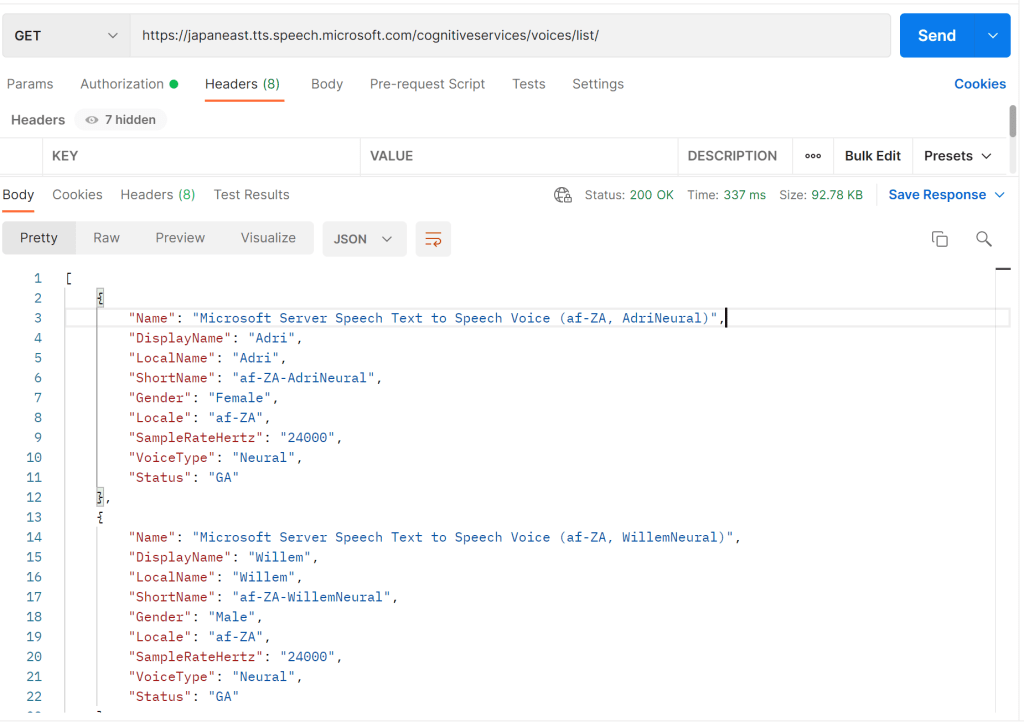This screenshot has height=722, width=1024.
Task: Open the JSON format dropdown
Action: click(x=364, y=239)
